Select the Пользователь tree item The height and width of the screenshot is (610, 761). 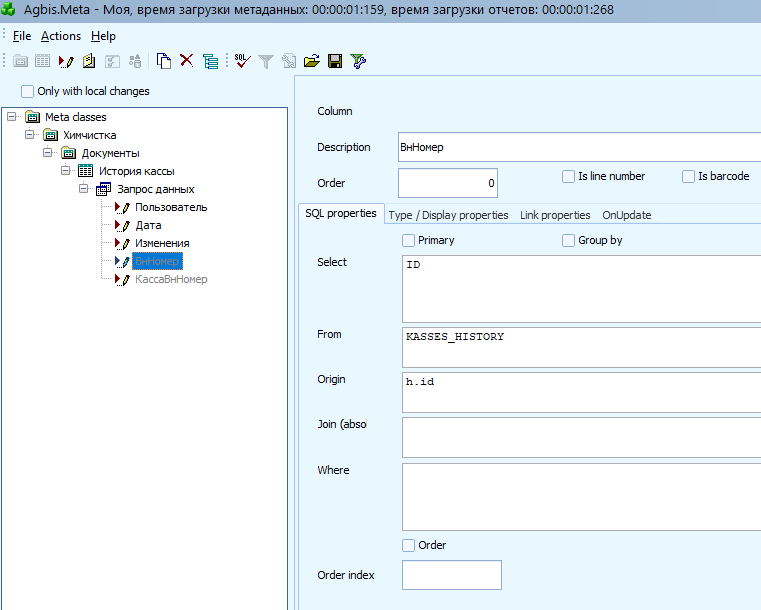coord(171,207)
